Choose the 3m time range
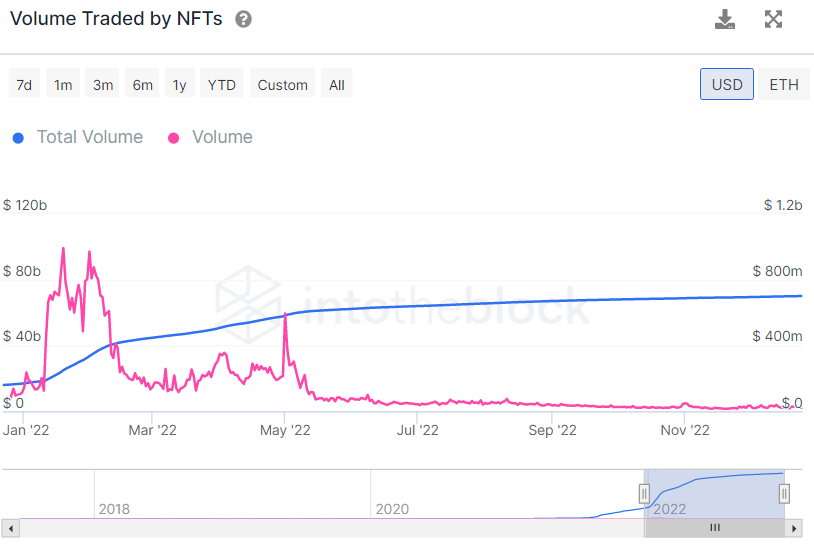 coord(103,85)
